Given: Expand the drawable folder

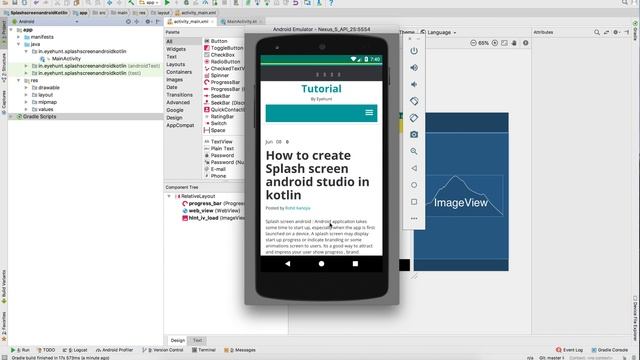Looking at the screenshot, I should (x=26, y=87).
